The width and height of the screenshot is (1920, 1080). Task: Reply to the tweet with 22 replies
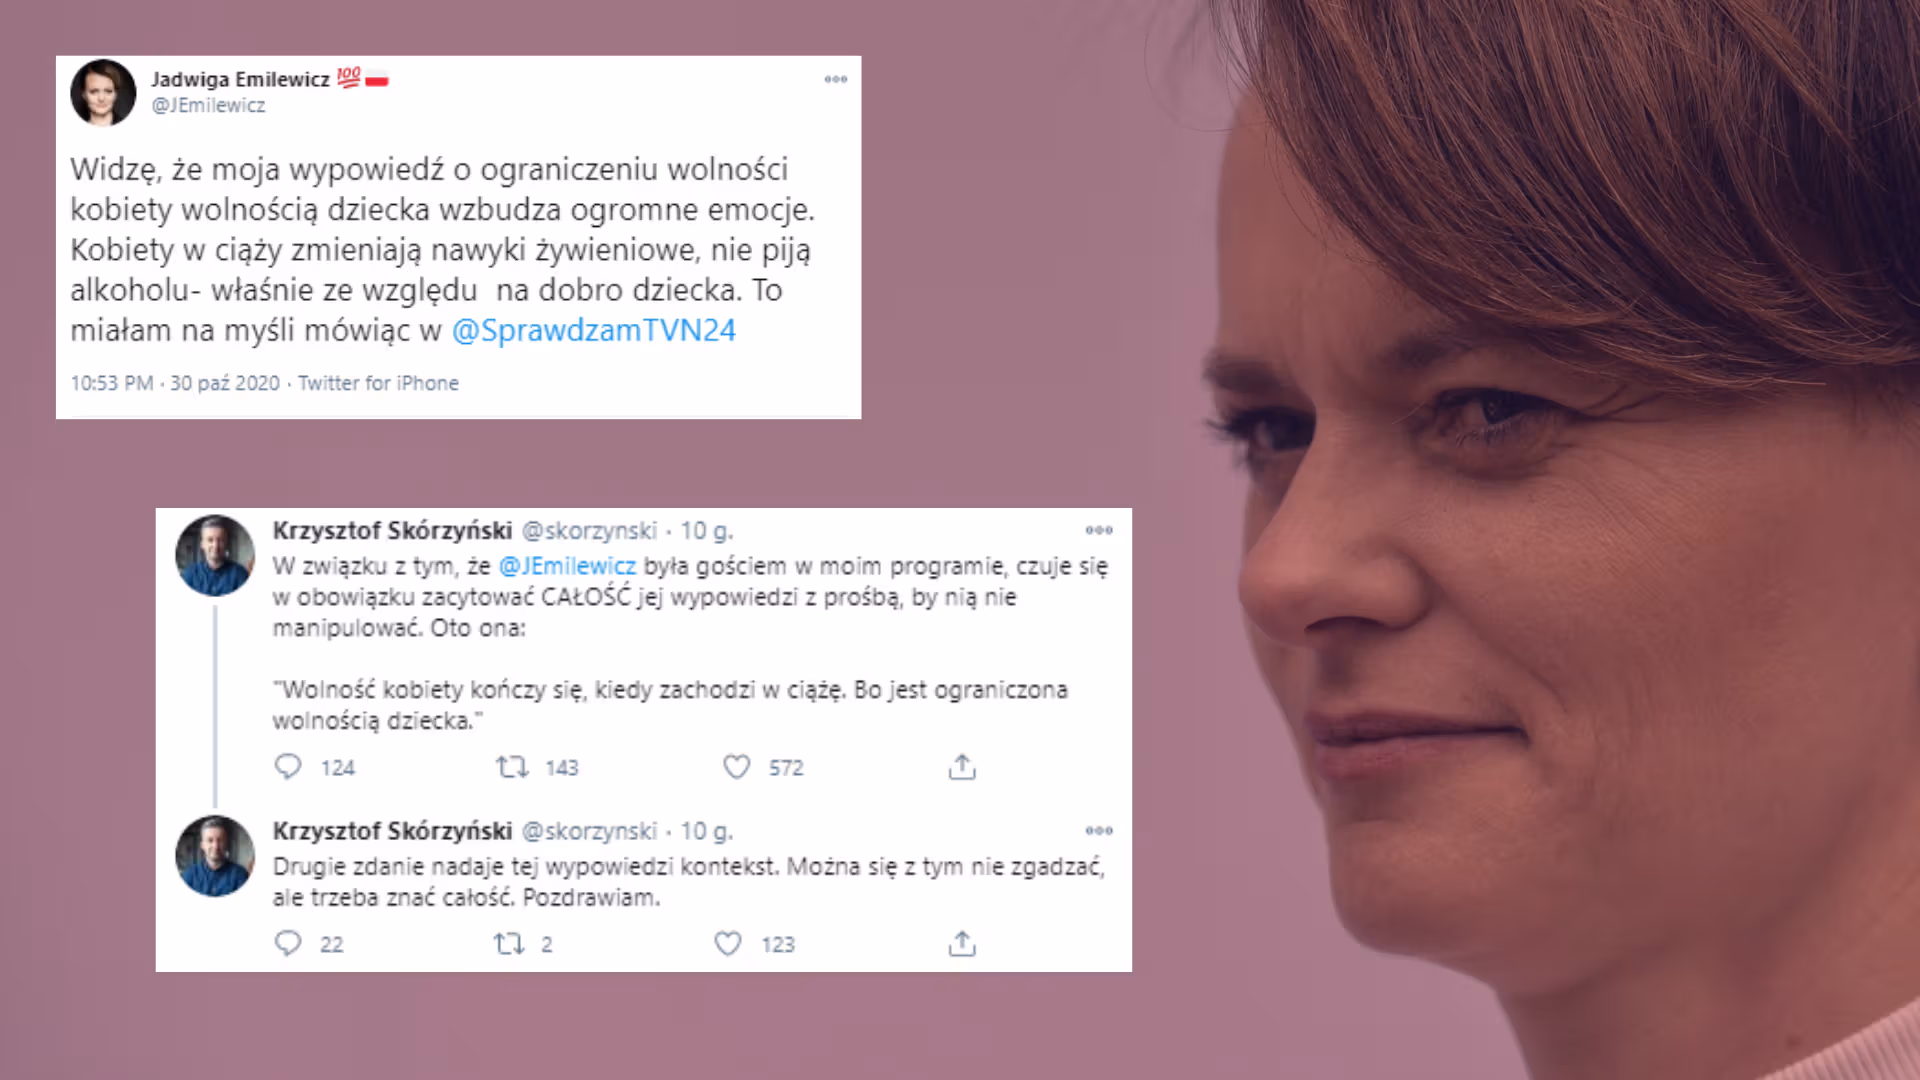288,944
